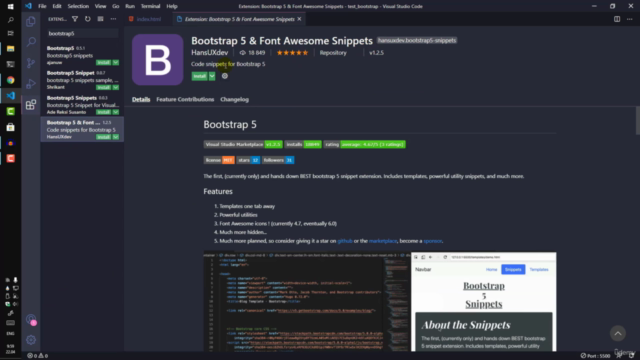
Task: Install Bootstrap5 by ajaruw
Action: (104, 62)
